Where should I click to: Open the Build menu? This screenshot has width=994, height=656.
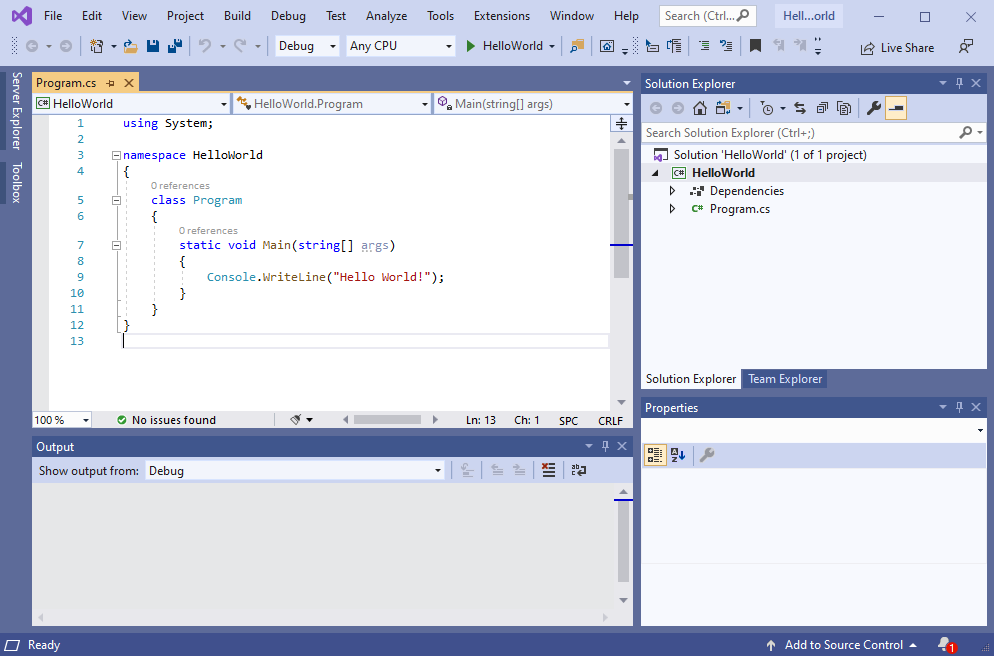(237, 16)
